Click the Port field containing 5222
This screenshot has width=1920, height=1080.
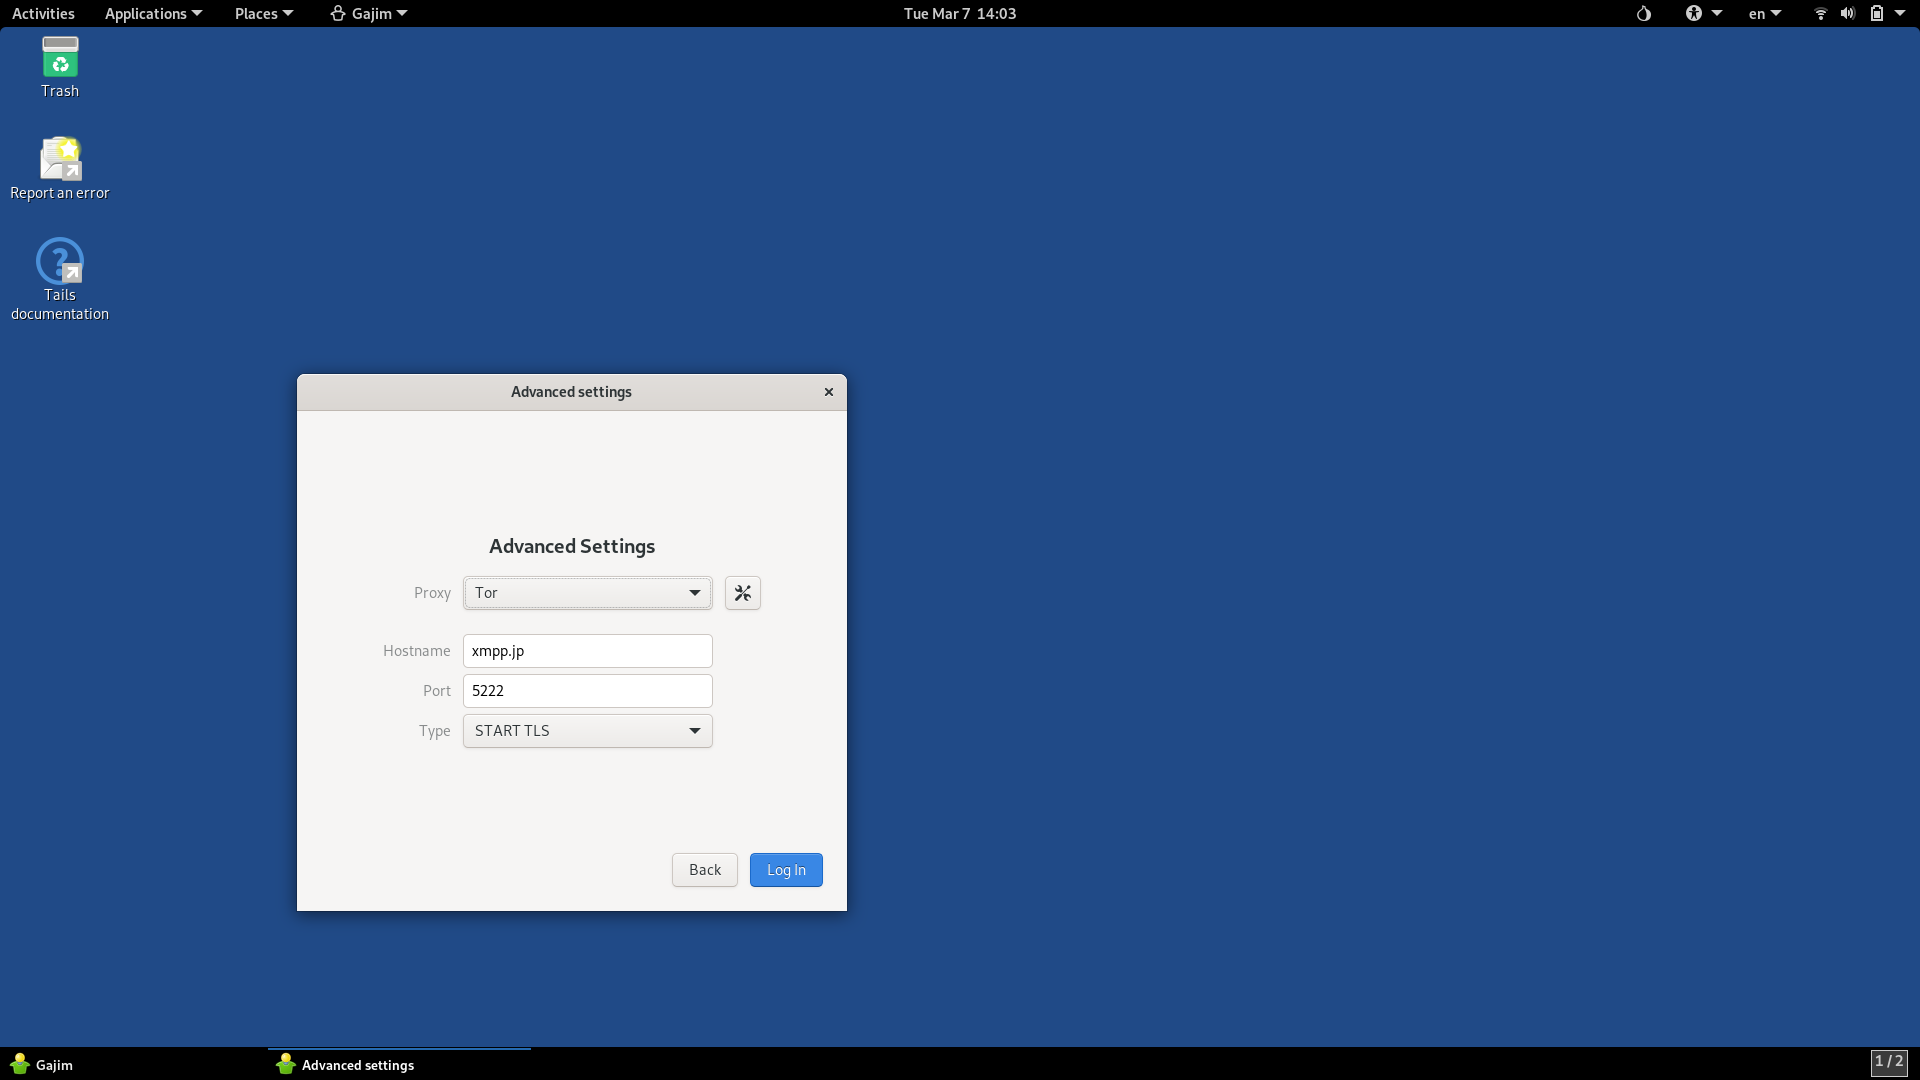(587, 691)
